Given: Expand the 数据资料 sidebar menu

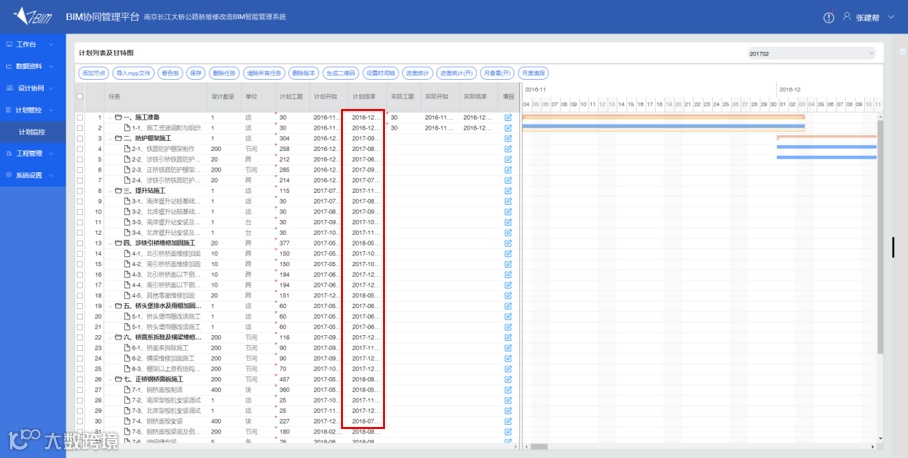Looking at the screenshot, I should coord(33,66).
